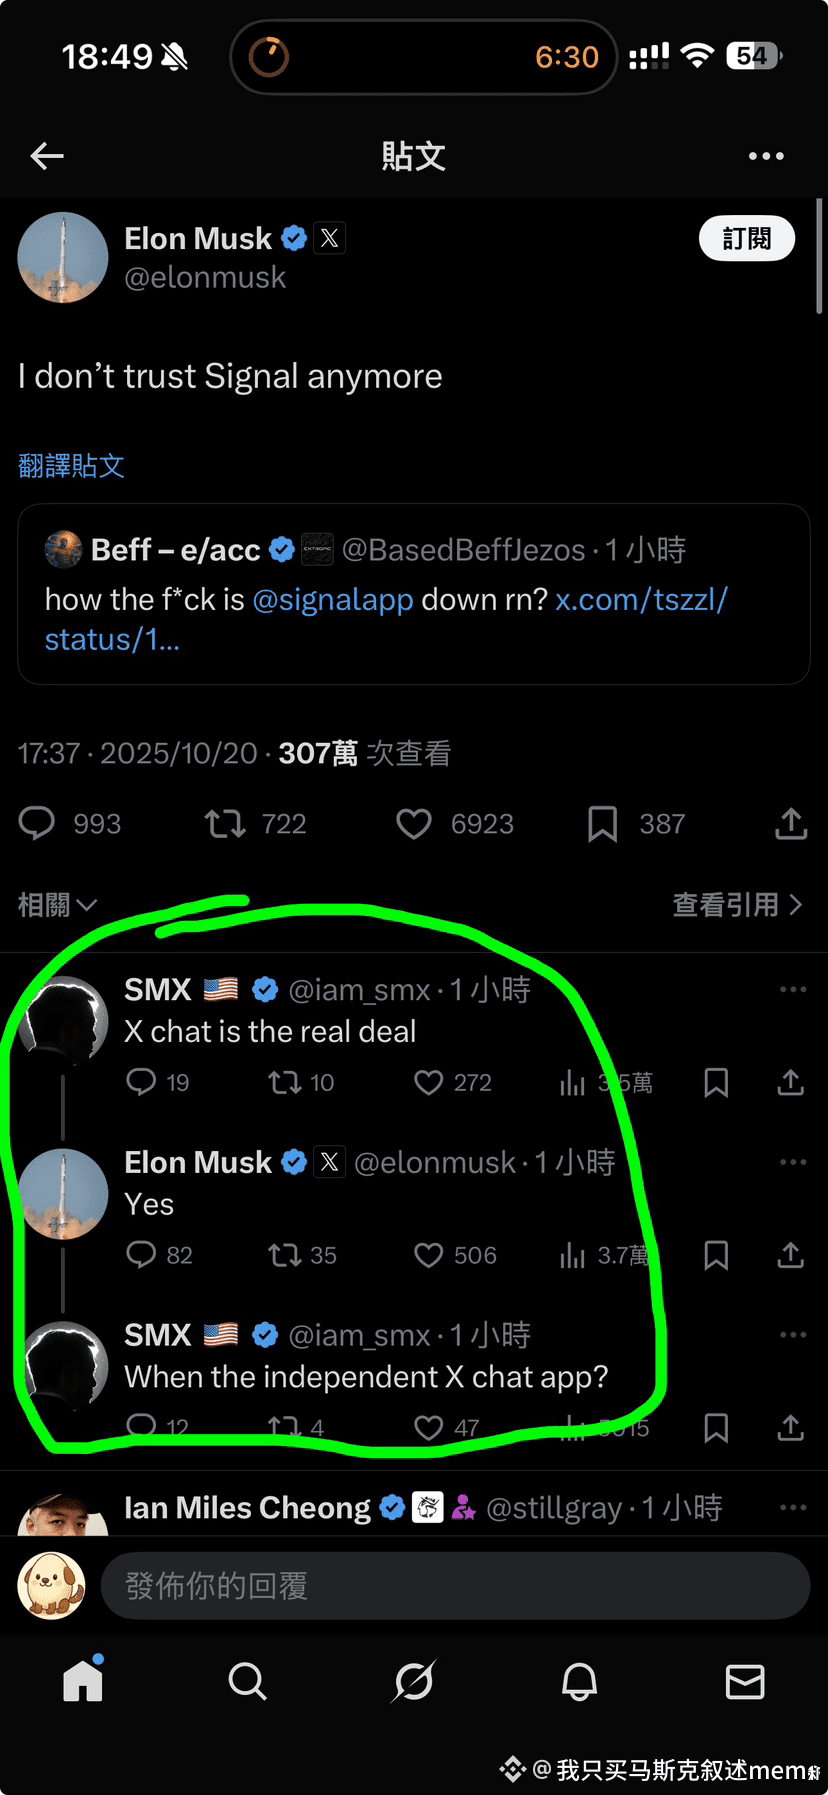
Task: Tap the back arrow in header
Action: [x=47, y=156]
